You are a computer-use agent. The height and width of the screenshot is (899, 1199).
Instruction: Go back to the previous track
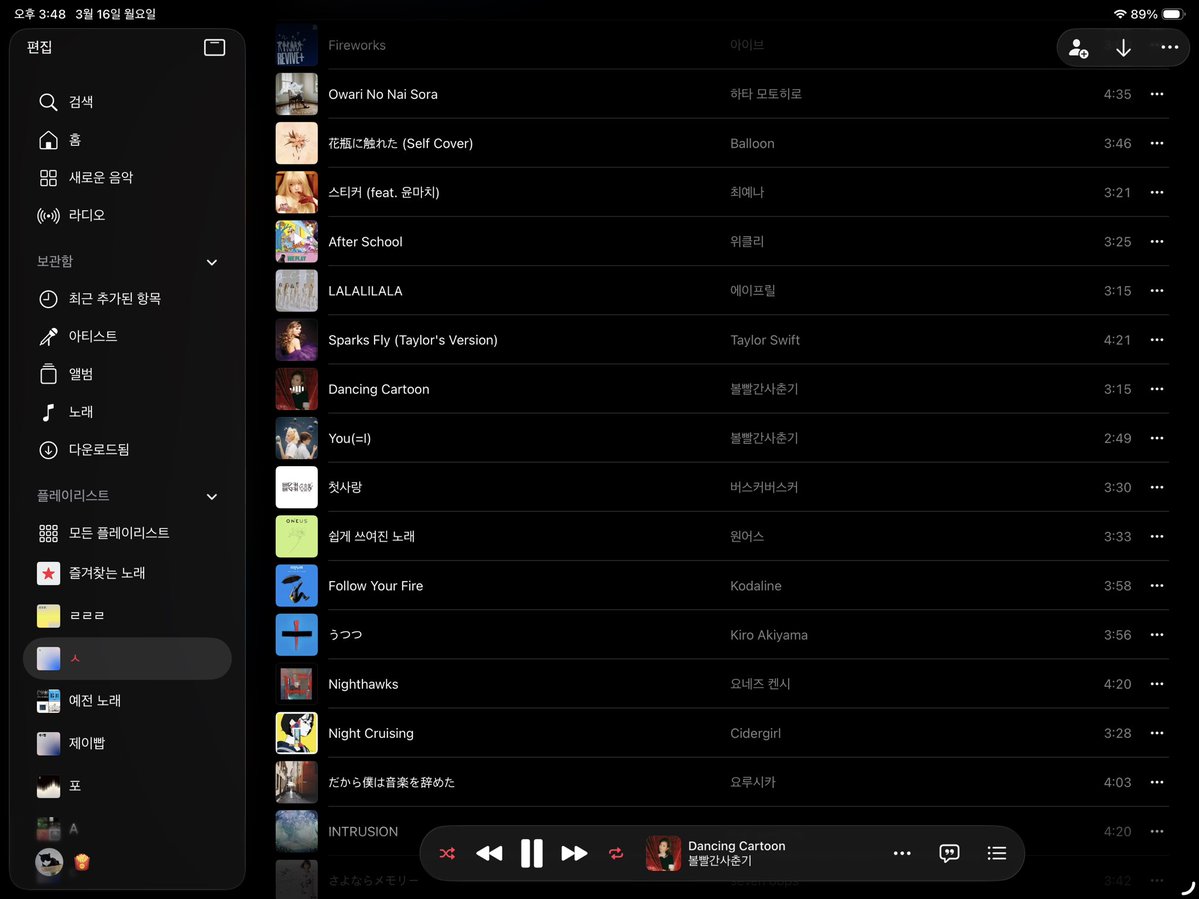pyautogui.click(x=489, y=853)
